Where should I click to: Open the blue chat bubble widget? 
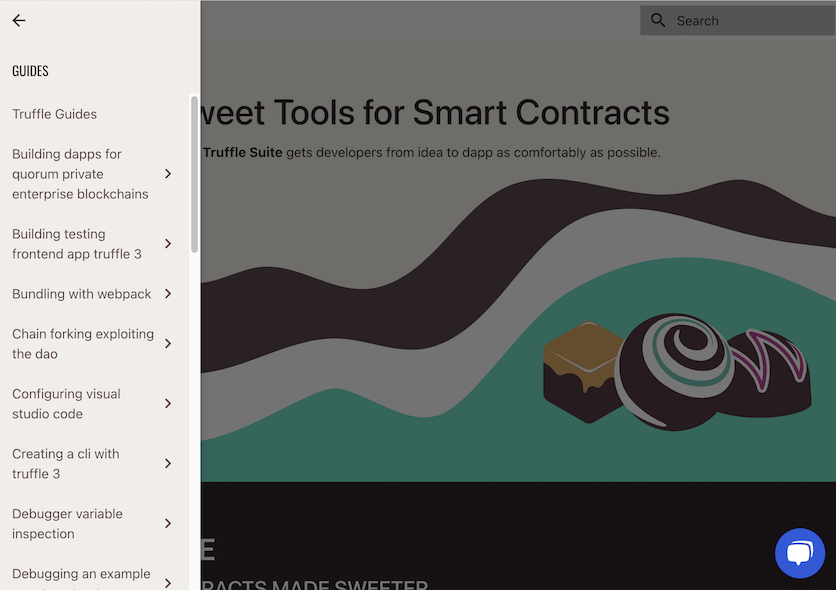point(800,553)
